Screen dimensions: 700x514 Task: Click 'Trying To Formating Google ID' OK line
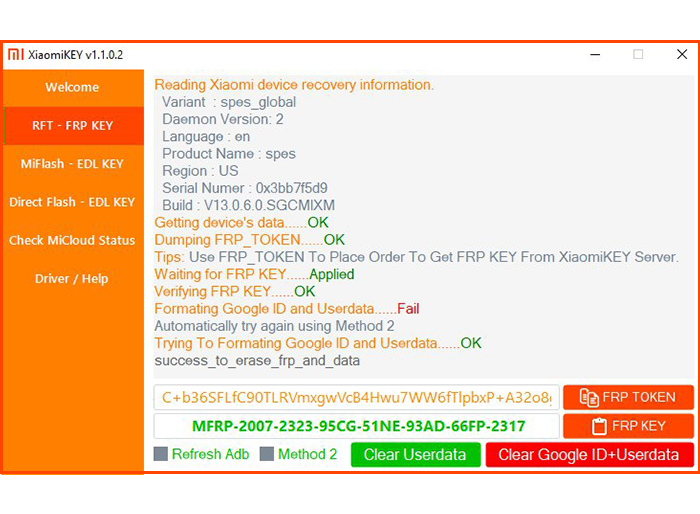[318, 343]
